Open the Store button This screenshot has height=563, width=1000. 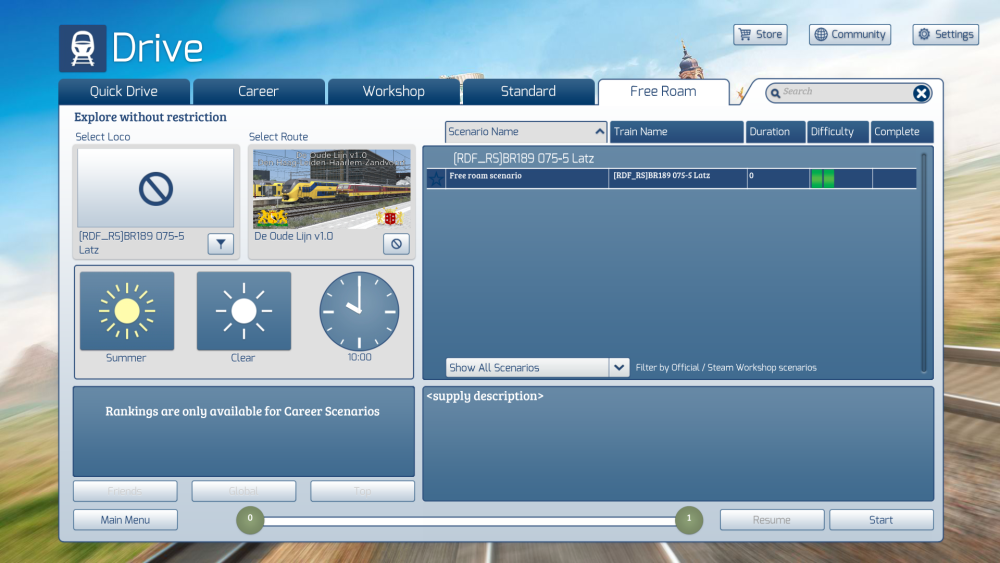point(760,35)
